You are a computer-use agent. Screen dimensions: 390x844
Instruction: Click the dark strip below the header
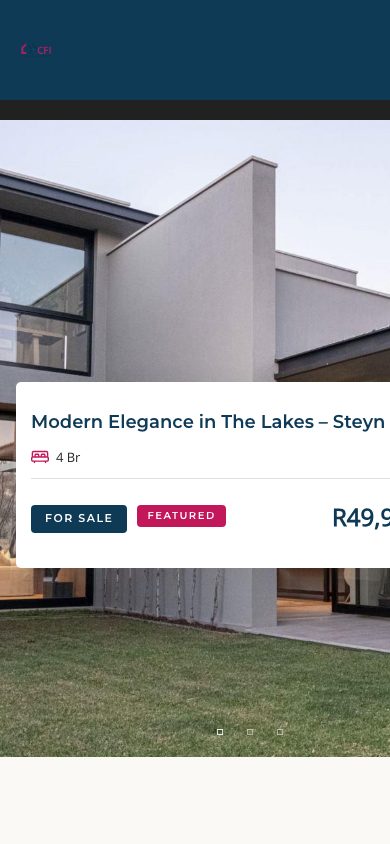click(x=195, y=110)
